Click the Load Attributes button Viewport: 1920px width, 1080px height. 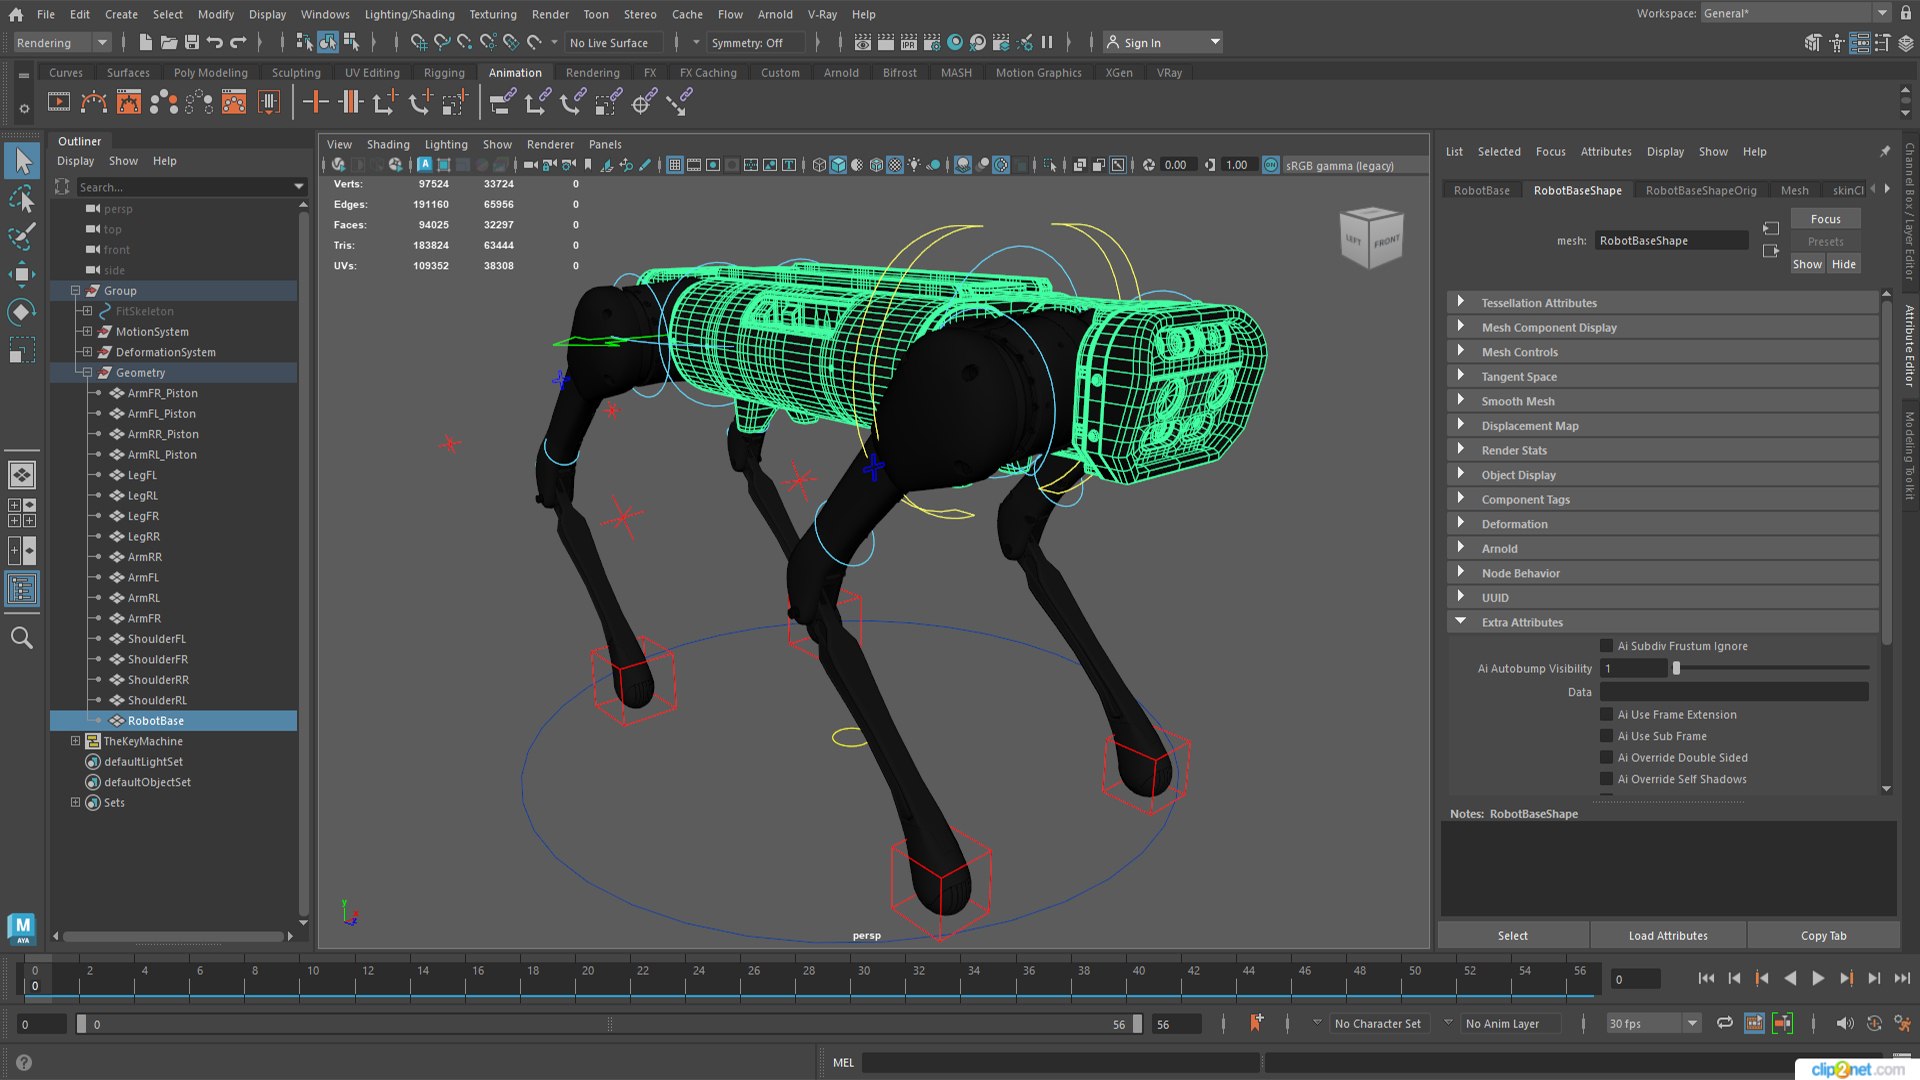point(1668,935)
